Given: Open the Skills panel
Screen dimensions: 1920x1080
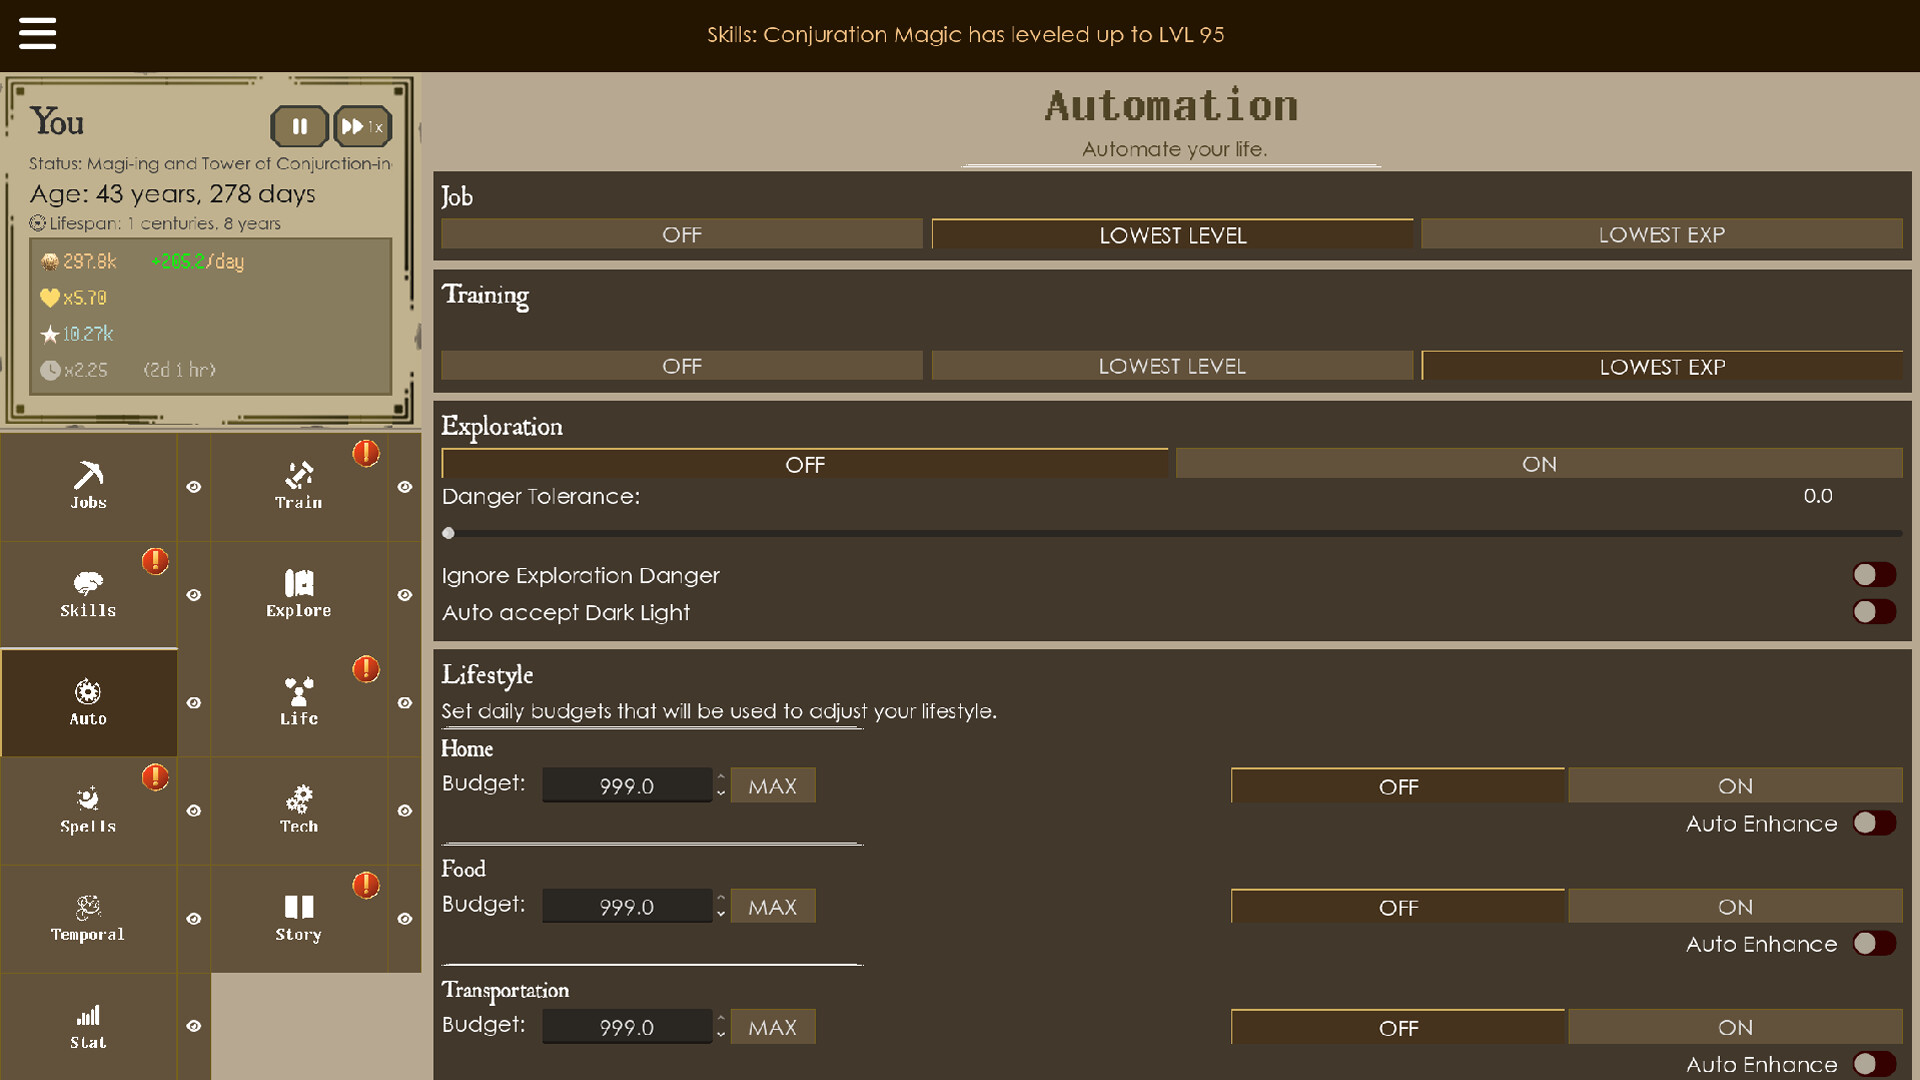Looking at the screenshot, I should (87, 594).
